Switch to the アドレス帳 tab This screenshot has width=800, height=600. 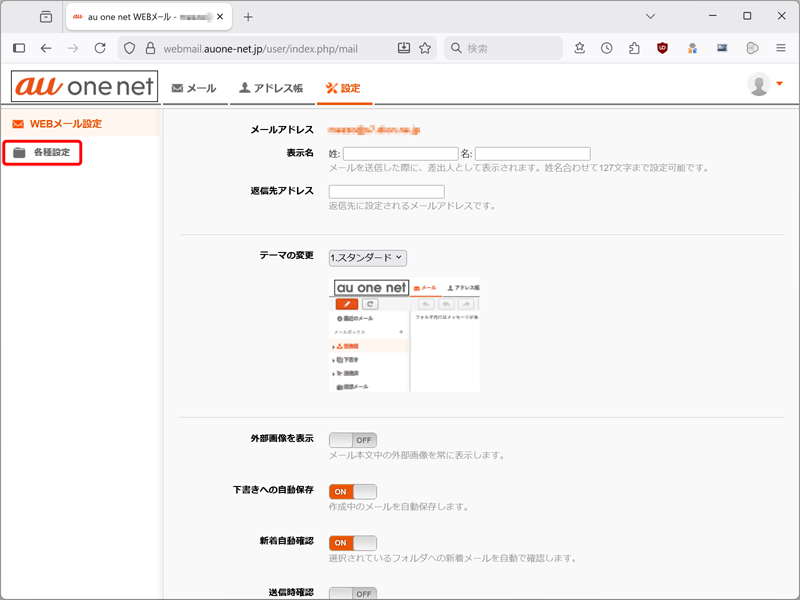(x=271, y=88)
